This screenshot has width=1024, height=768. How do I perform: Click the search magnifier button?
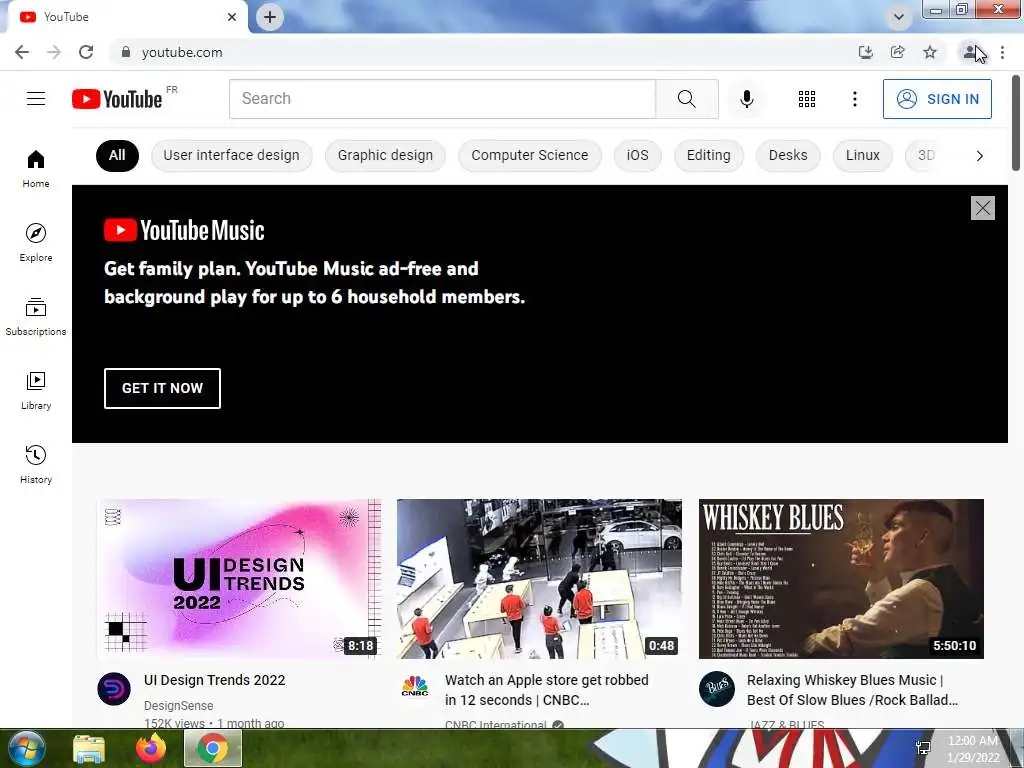tap(686, 99)
